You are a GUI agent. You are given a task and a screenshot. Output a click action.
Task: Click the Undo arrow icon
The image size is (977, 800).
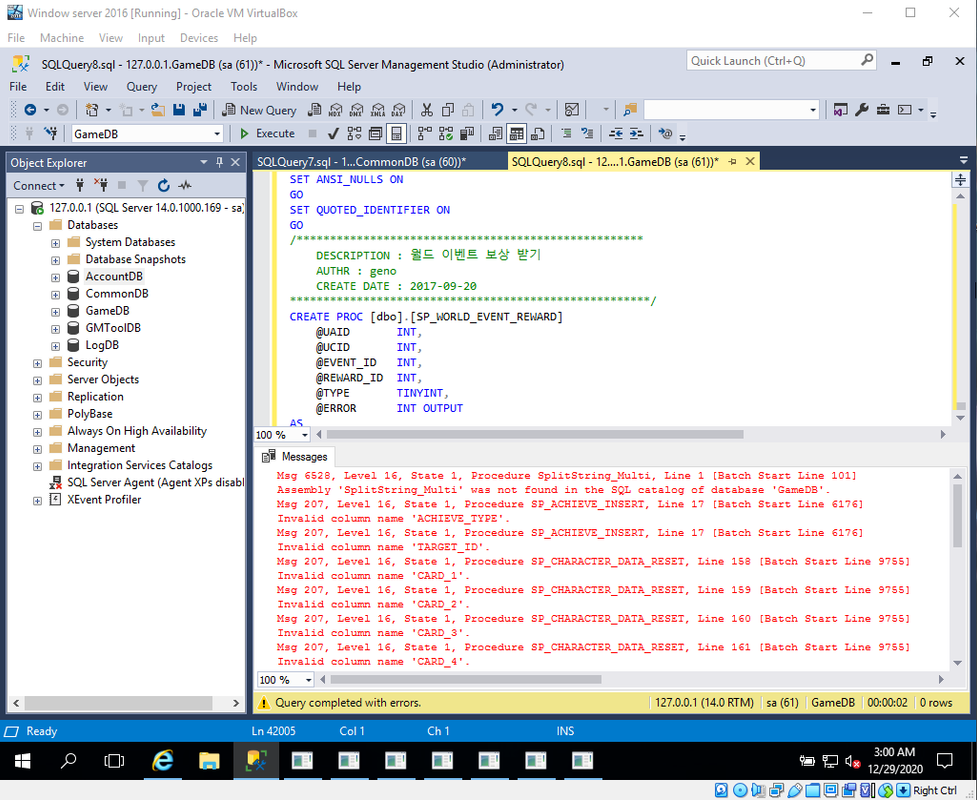point(497,110)
